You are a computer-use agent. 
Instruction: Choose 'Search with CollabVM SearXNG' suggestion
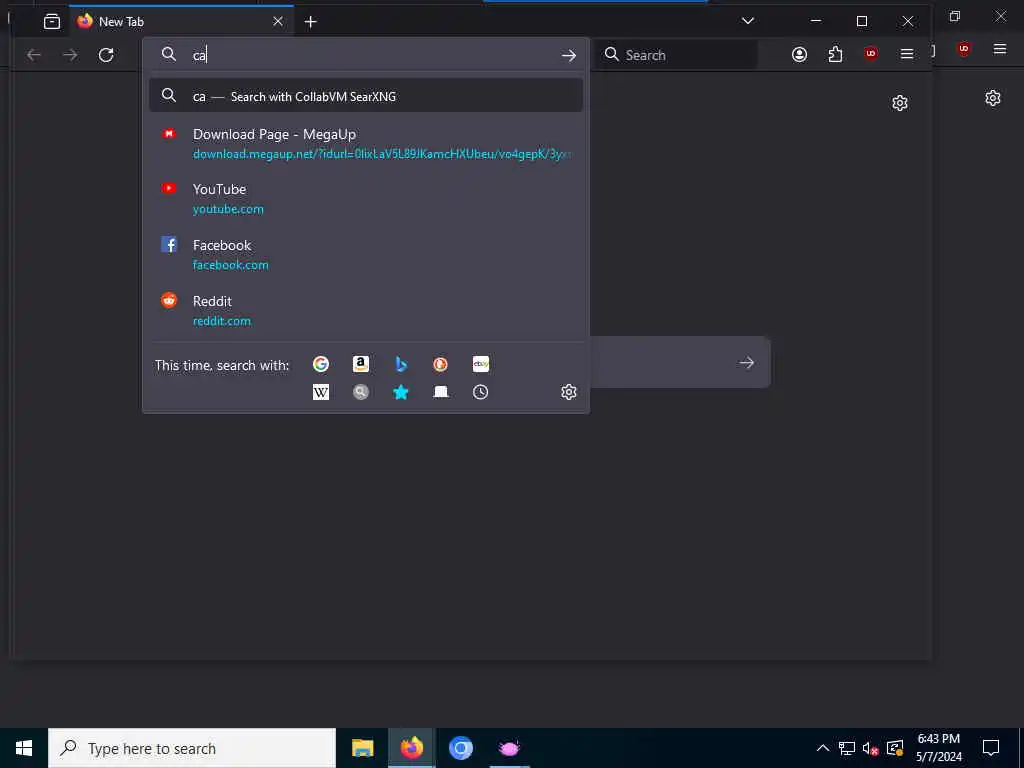(366, 96)
